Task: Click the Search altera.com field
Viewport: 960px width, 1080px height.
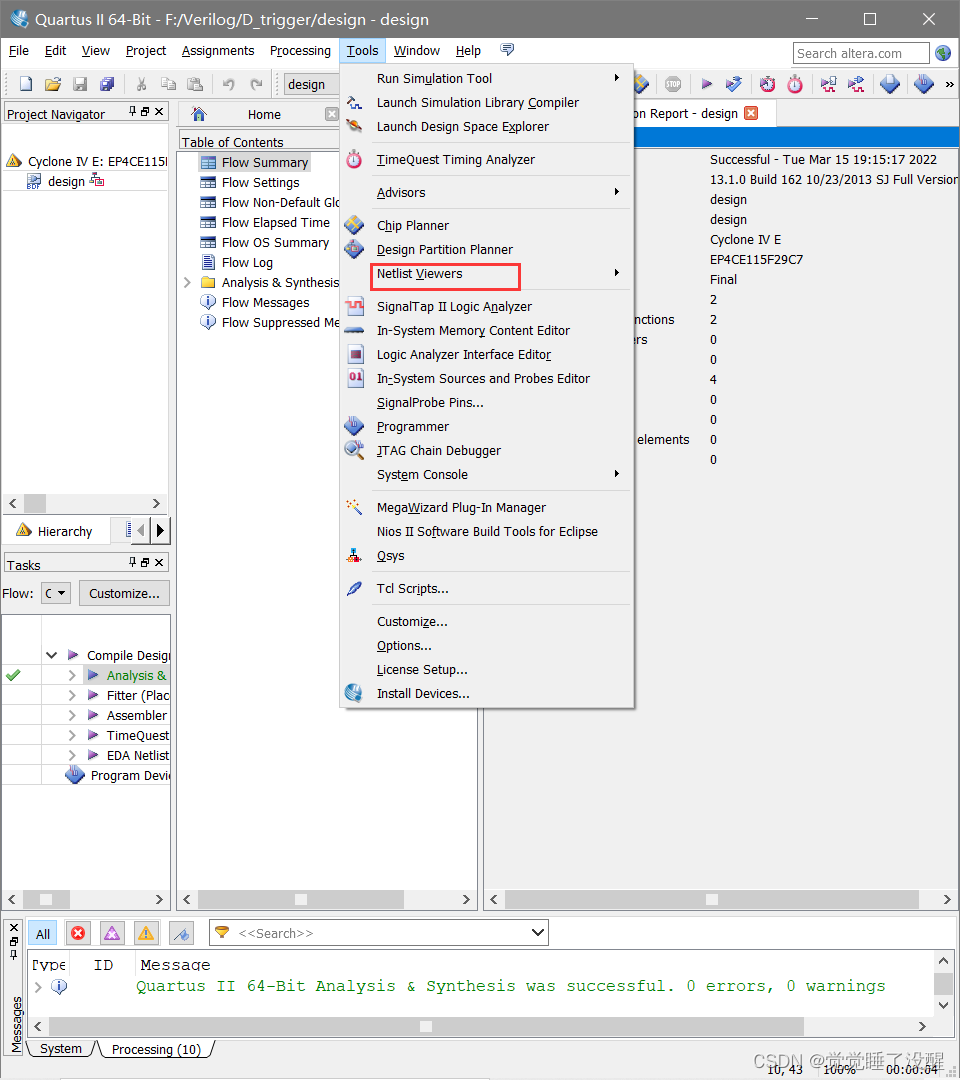Action: 861,53
